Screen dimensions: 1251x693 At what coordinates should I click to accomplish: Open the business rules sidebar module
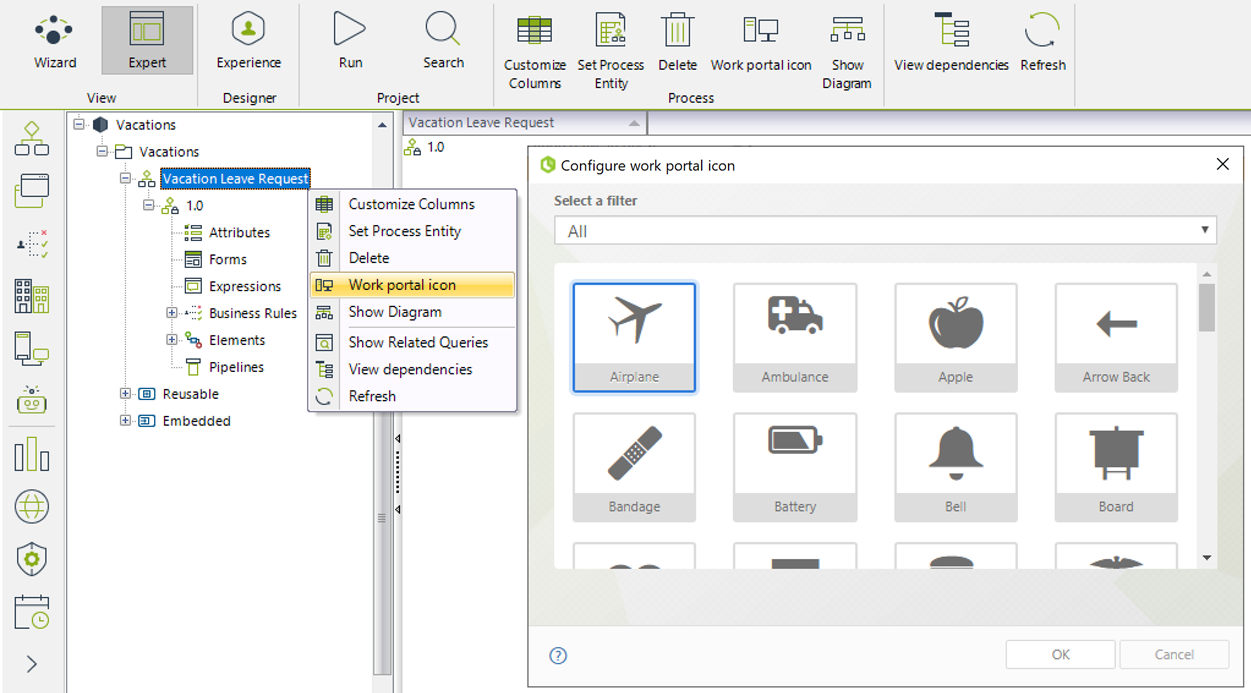tap(32, 243)
